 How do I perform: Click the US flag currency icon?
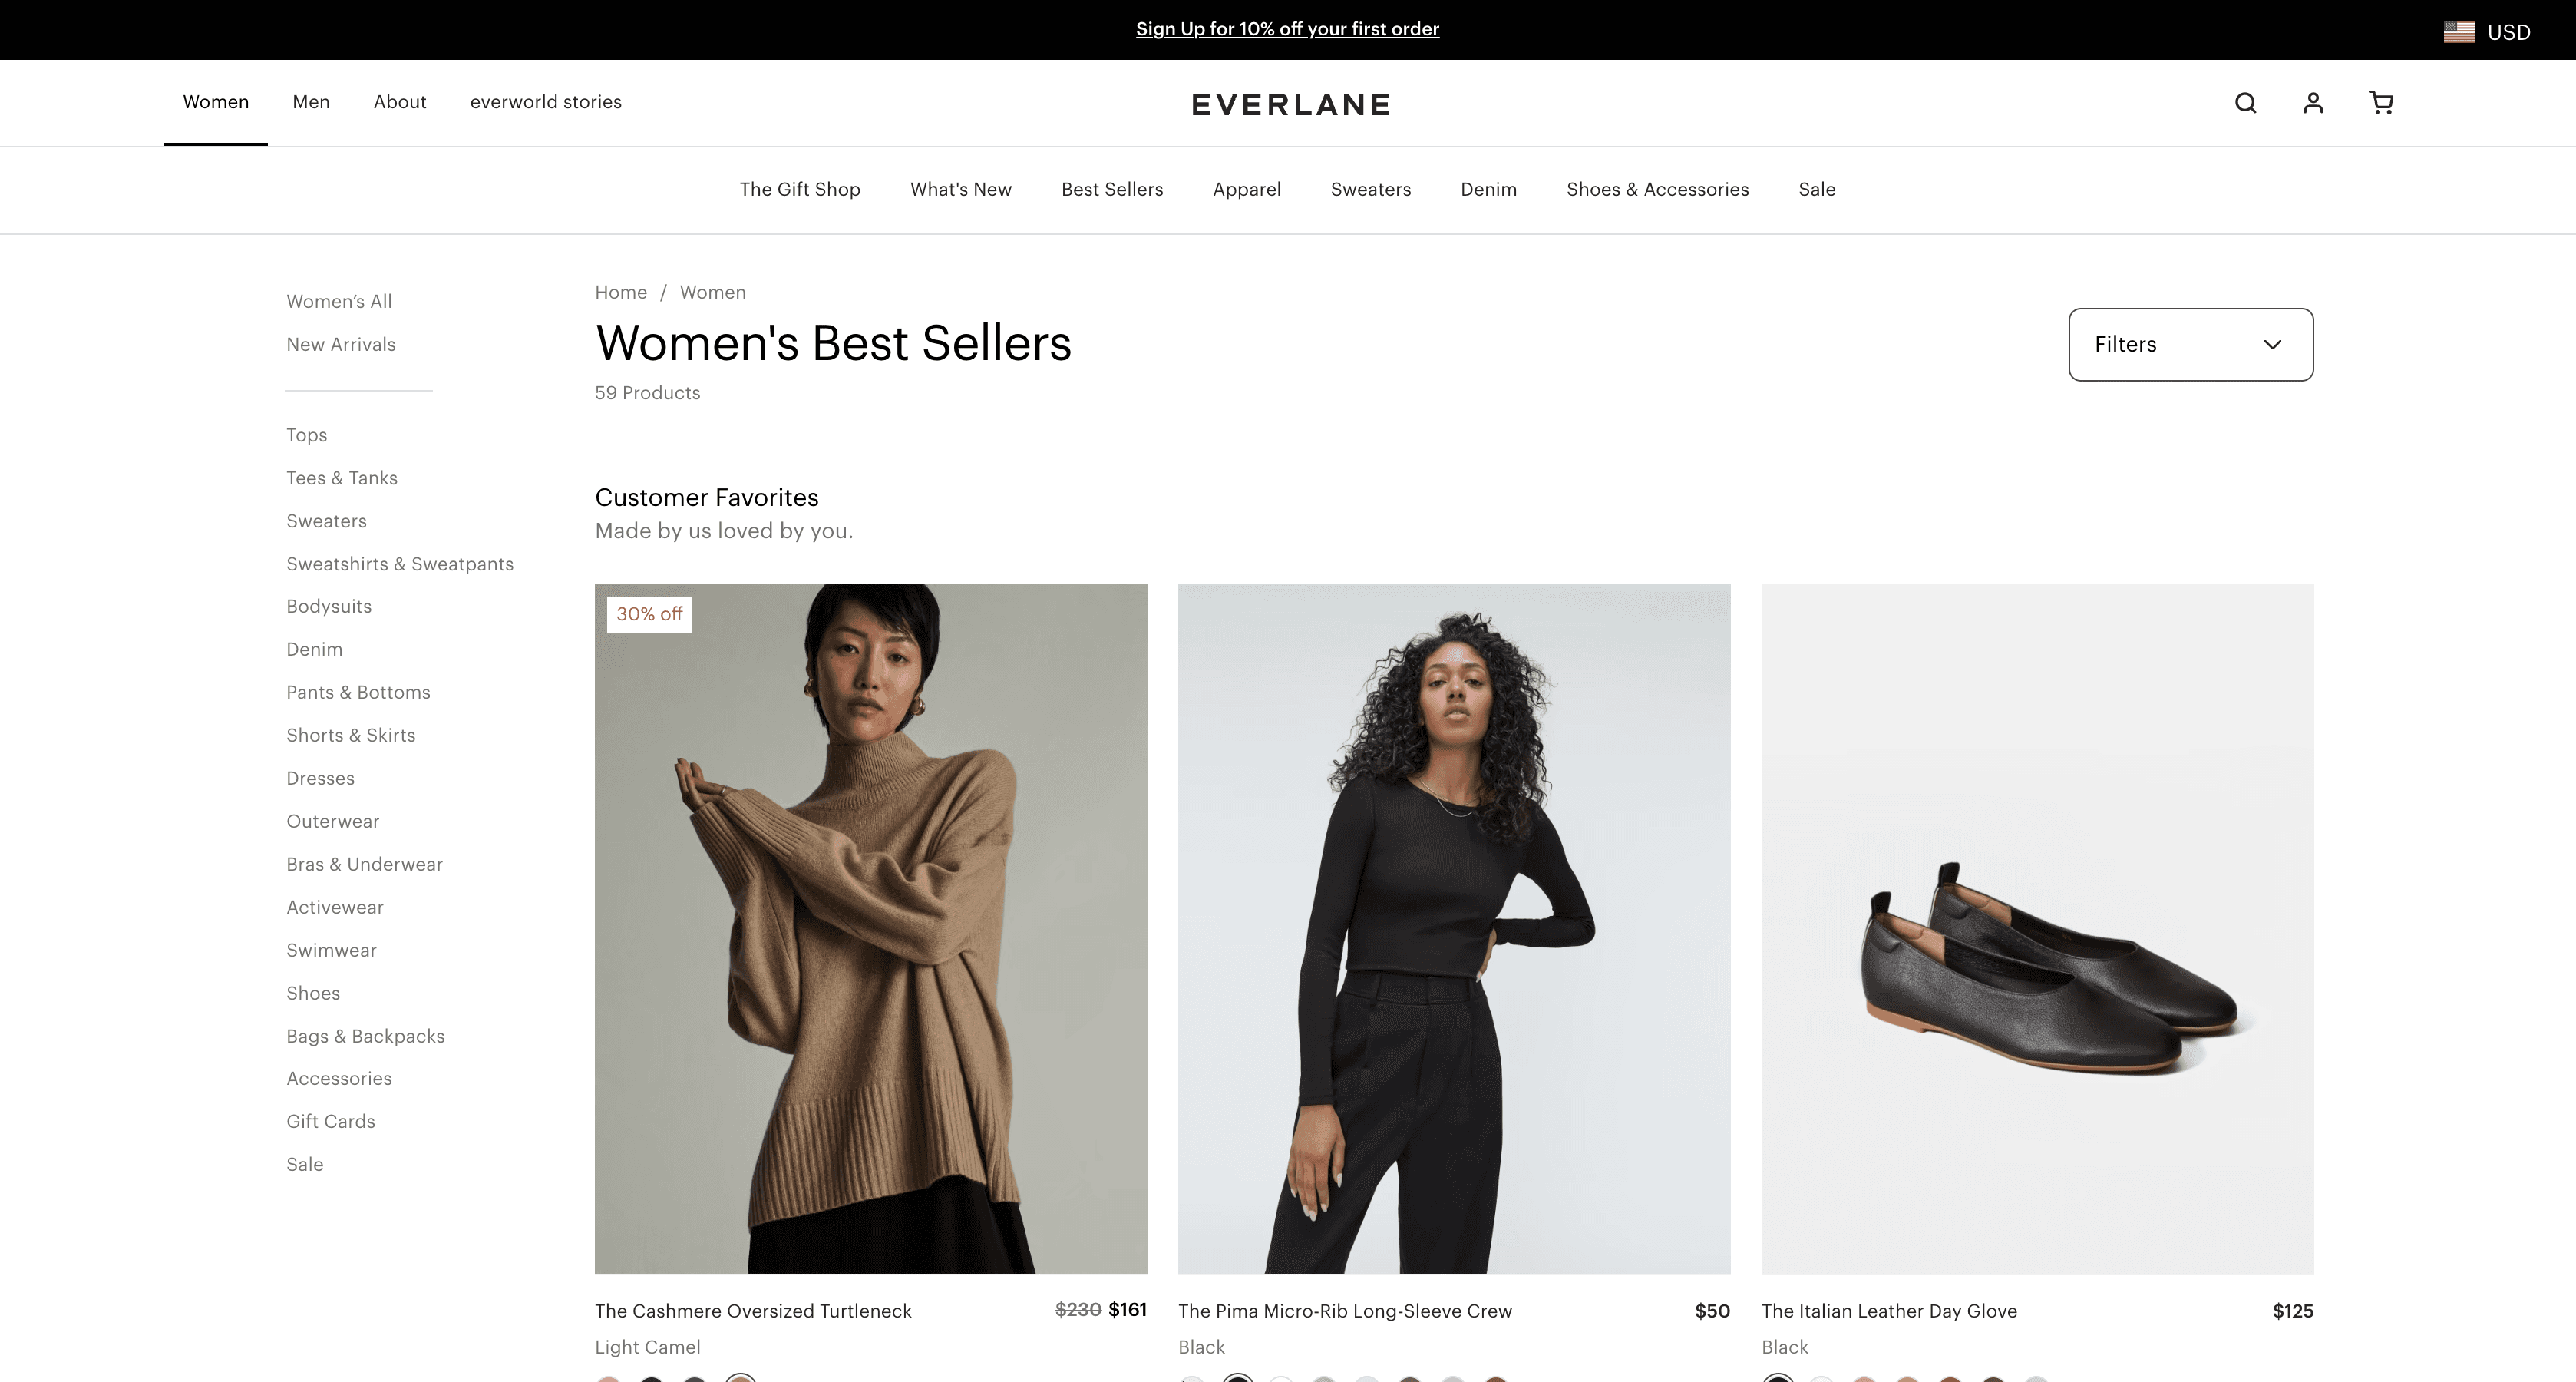[2459, 32]
